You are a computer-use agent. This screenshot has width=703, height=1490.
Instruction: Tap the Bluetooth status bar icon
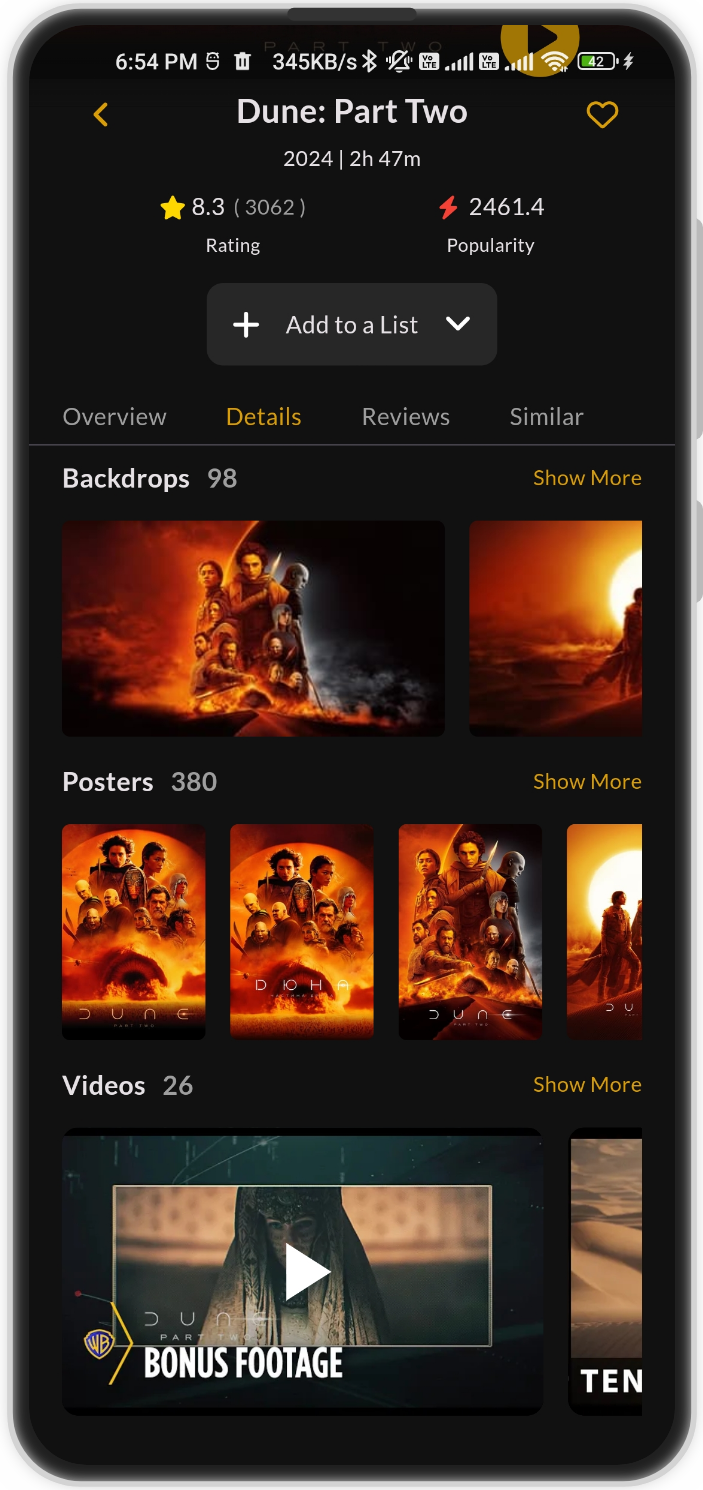pyautogui.click(x=369, y=62)
